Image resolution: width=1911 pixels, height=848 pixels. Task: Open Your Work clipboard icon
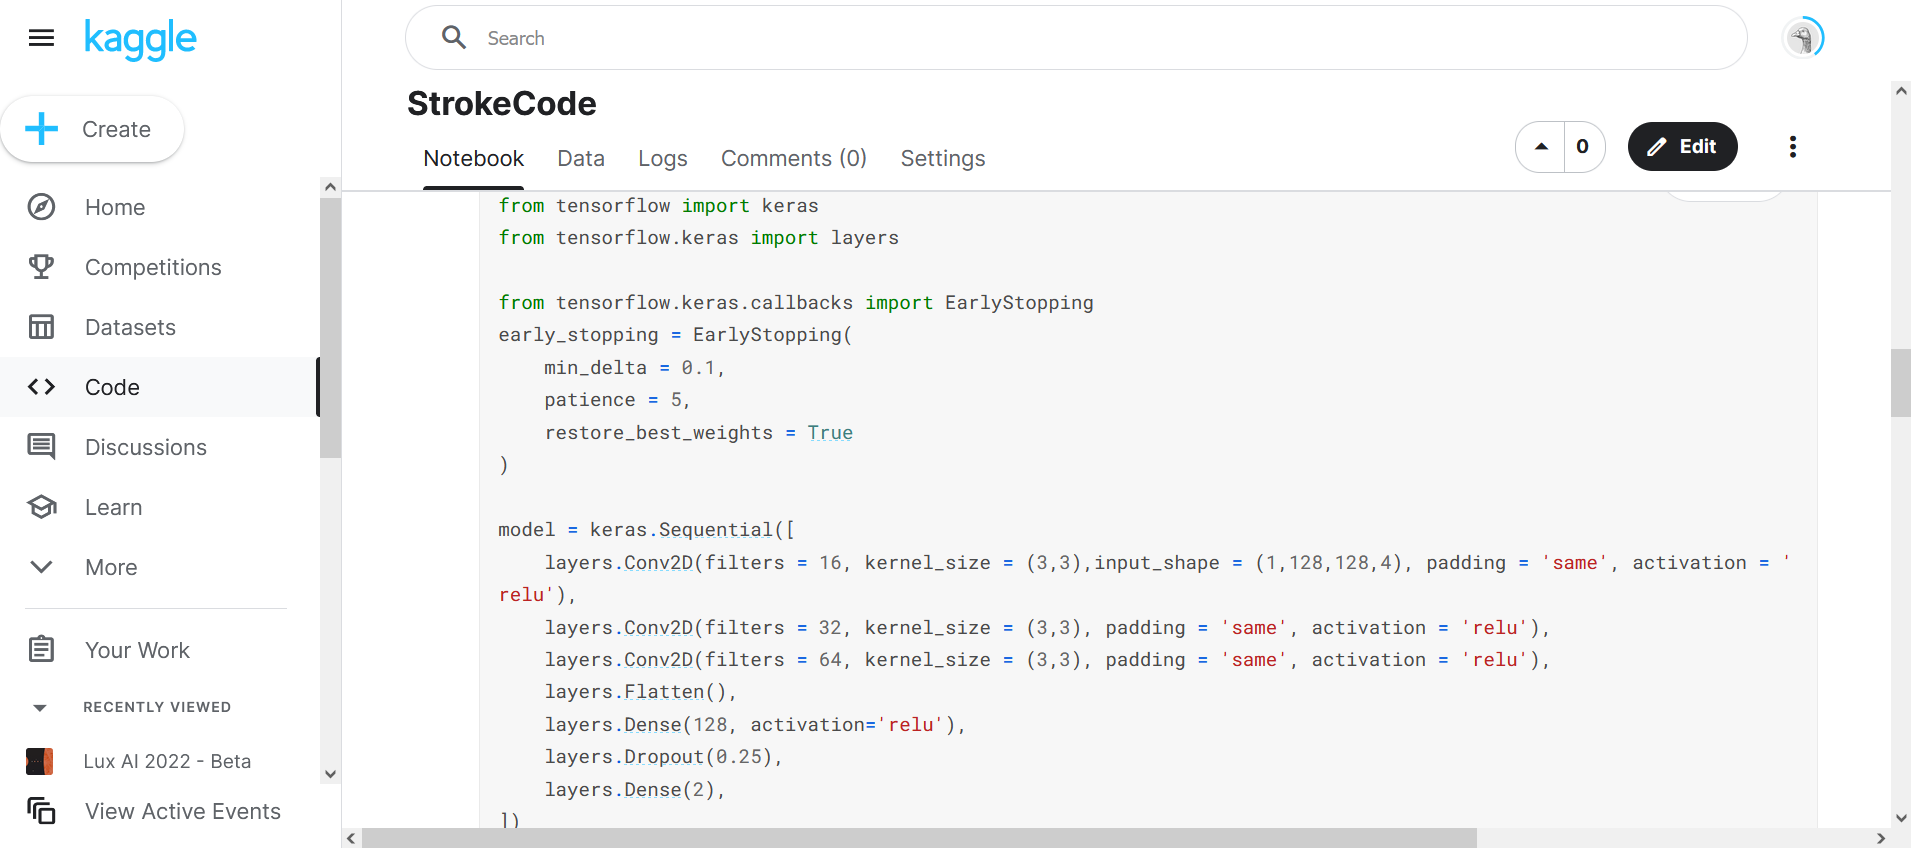[41, 650]
